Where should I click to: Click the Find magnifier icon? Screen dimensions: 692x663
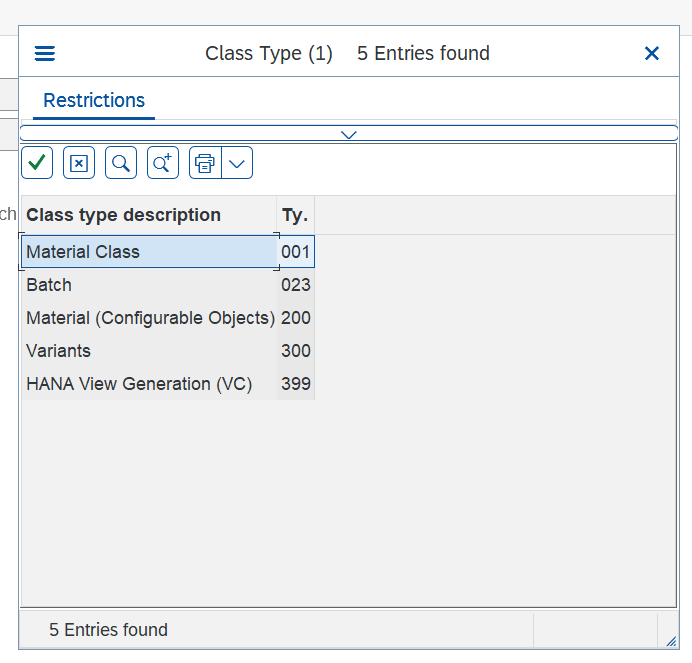click(121, 162)
